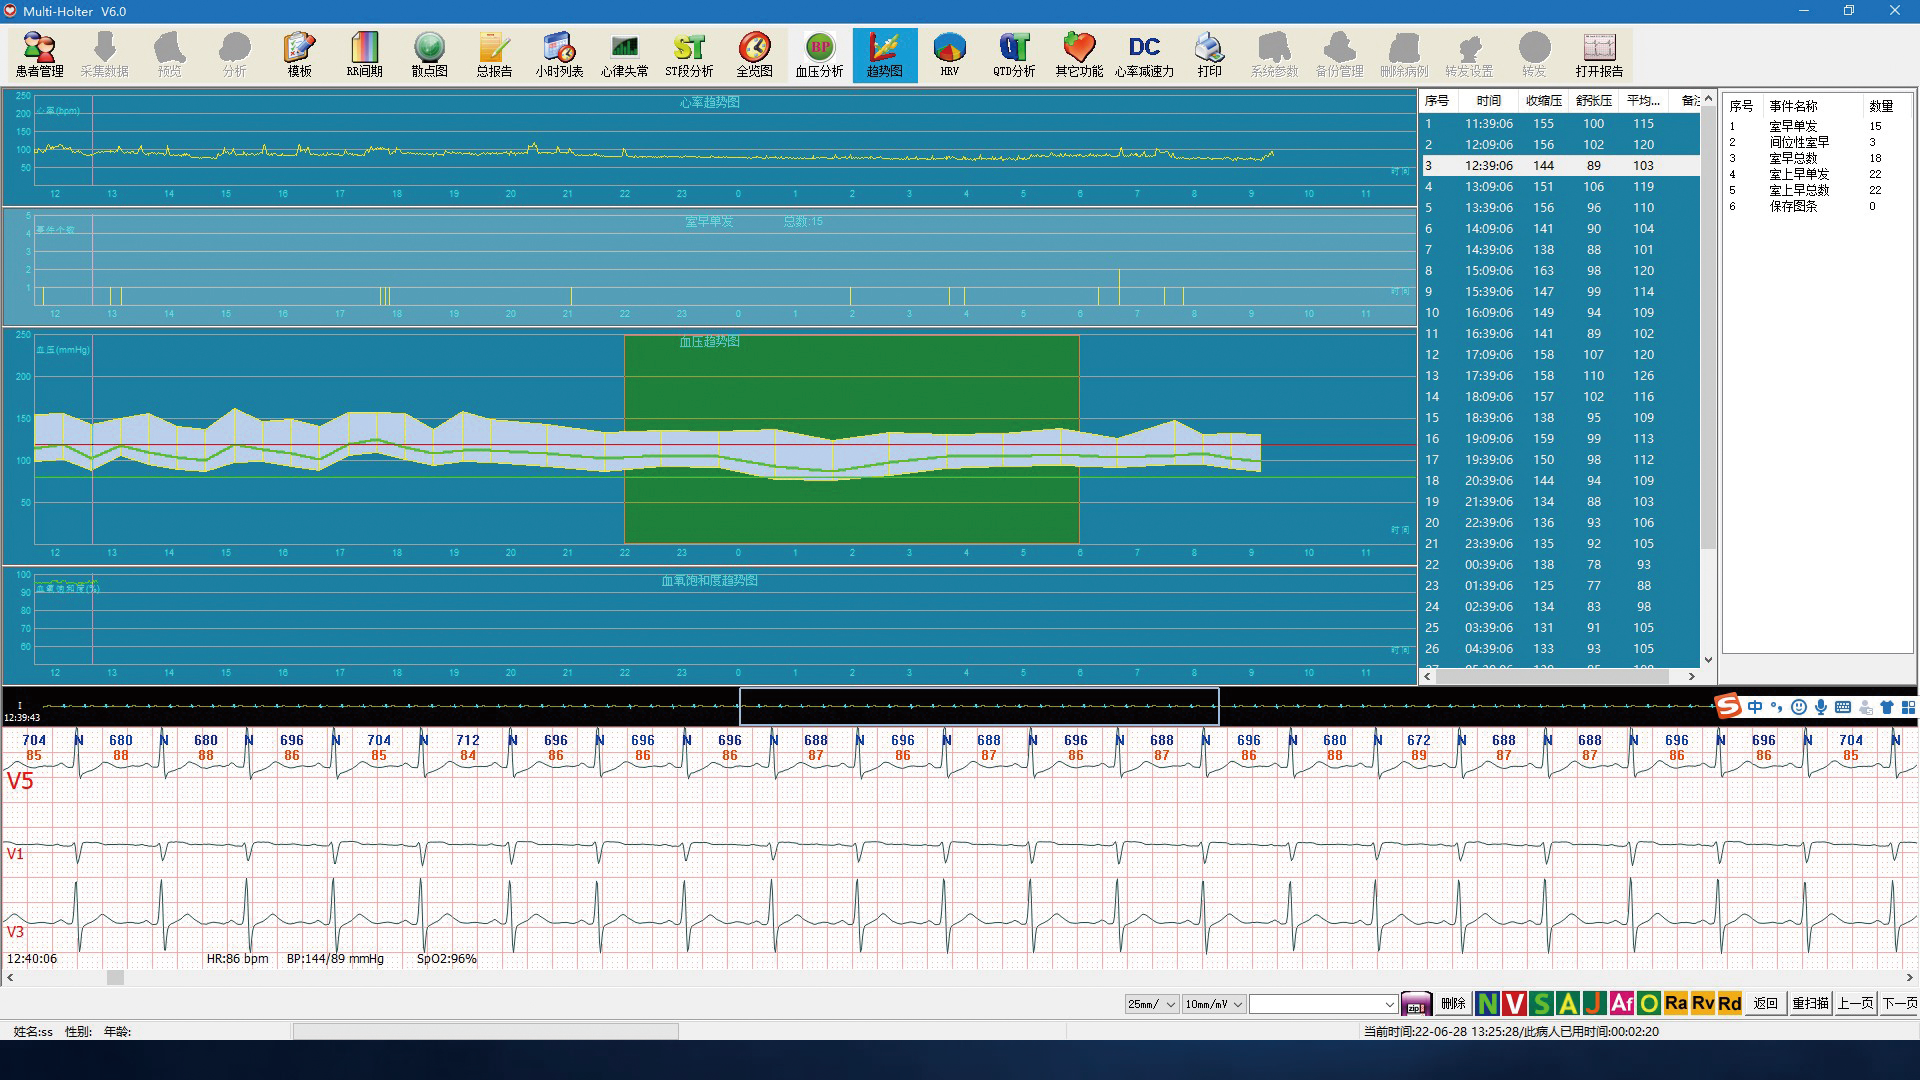The width and height of the screenshot is (1920, 1080).
Task: Open HRV analysis from toolbar
Action: [949, 54]
